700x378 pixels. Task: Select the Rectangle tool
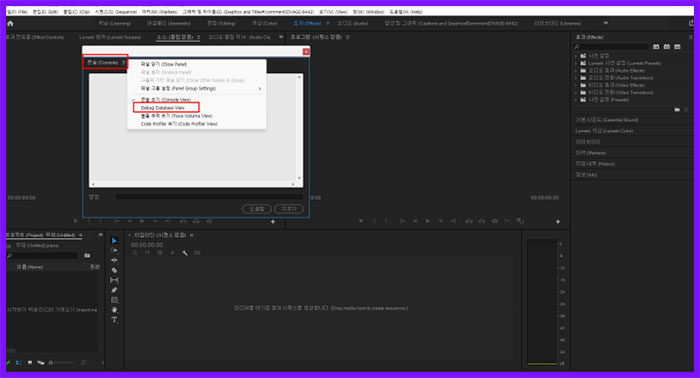click(x=114, y=300)
